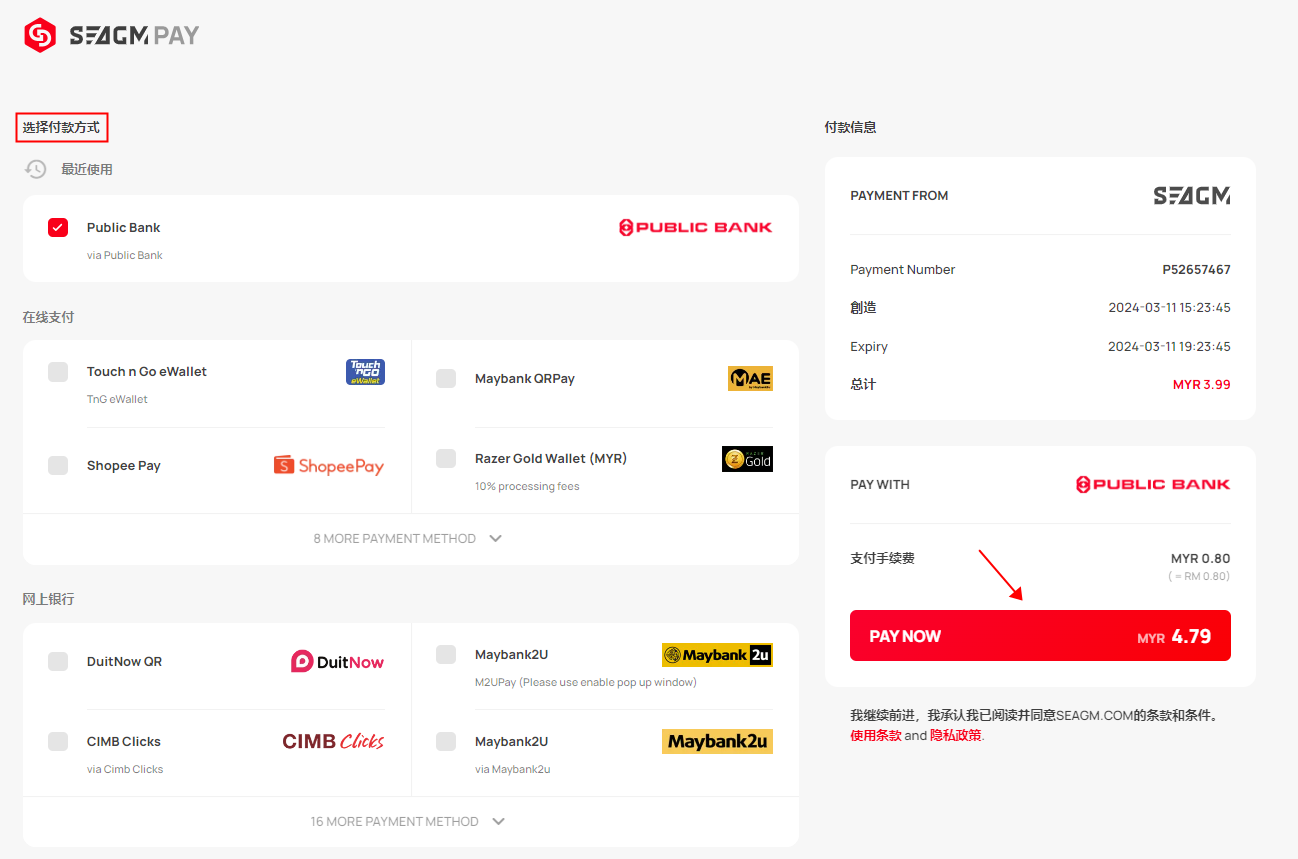Click the CIMB Clicks label
Screen dimensions: 1298x859
pos(124,741)
